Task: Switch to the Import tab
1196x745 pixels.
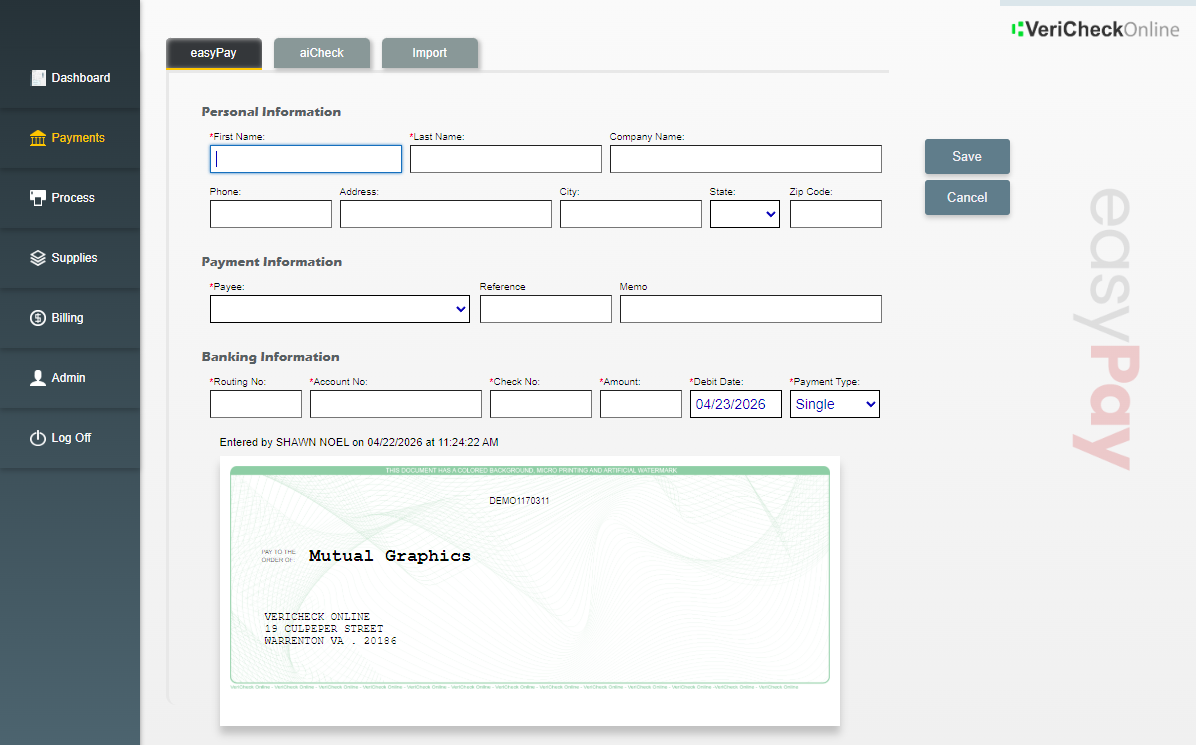Action: click(429, 53)
